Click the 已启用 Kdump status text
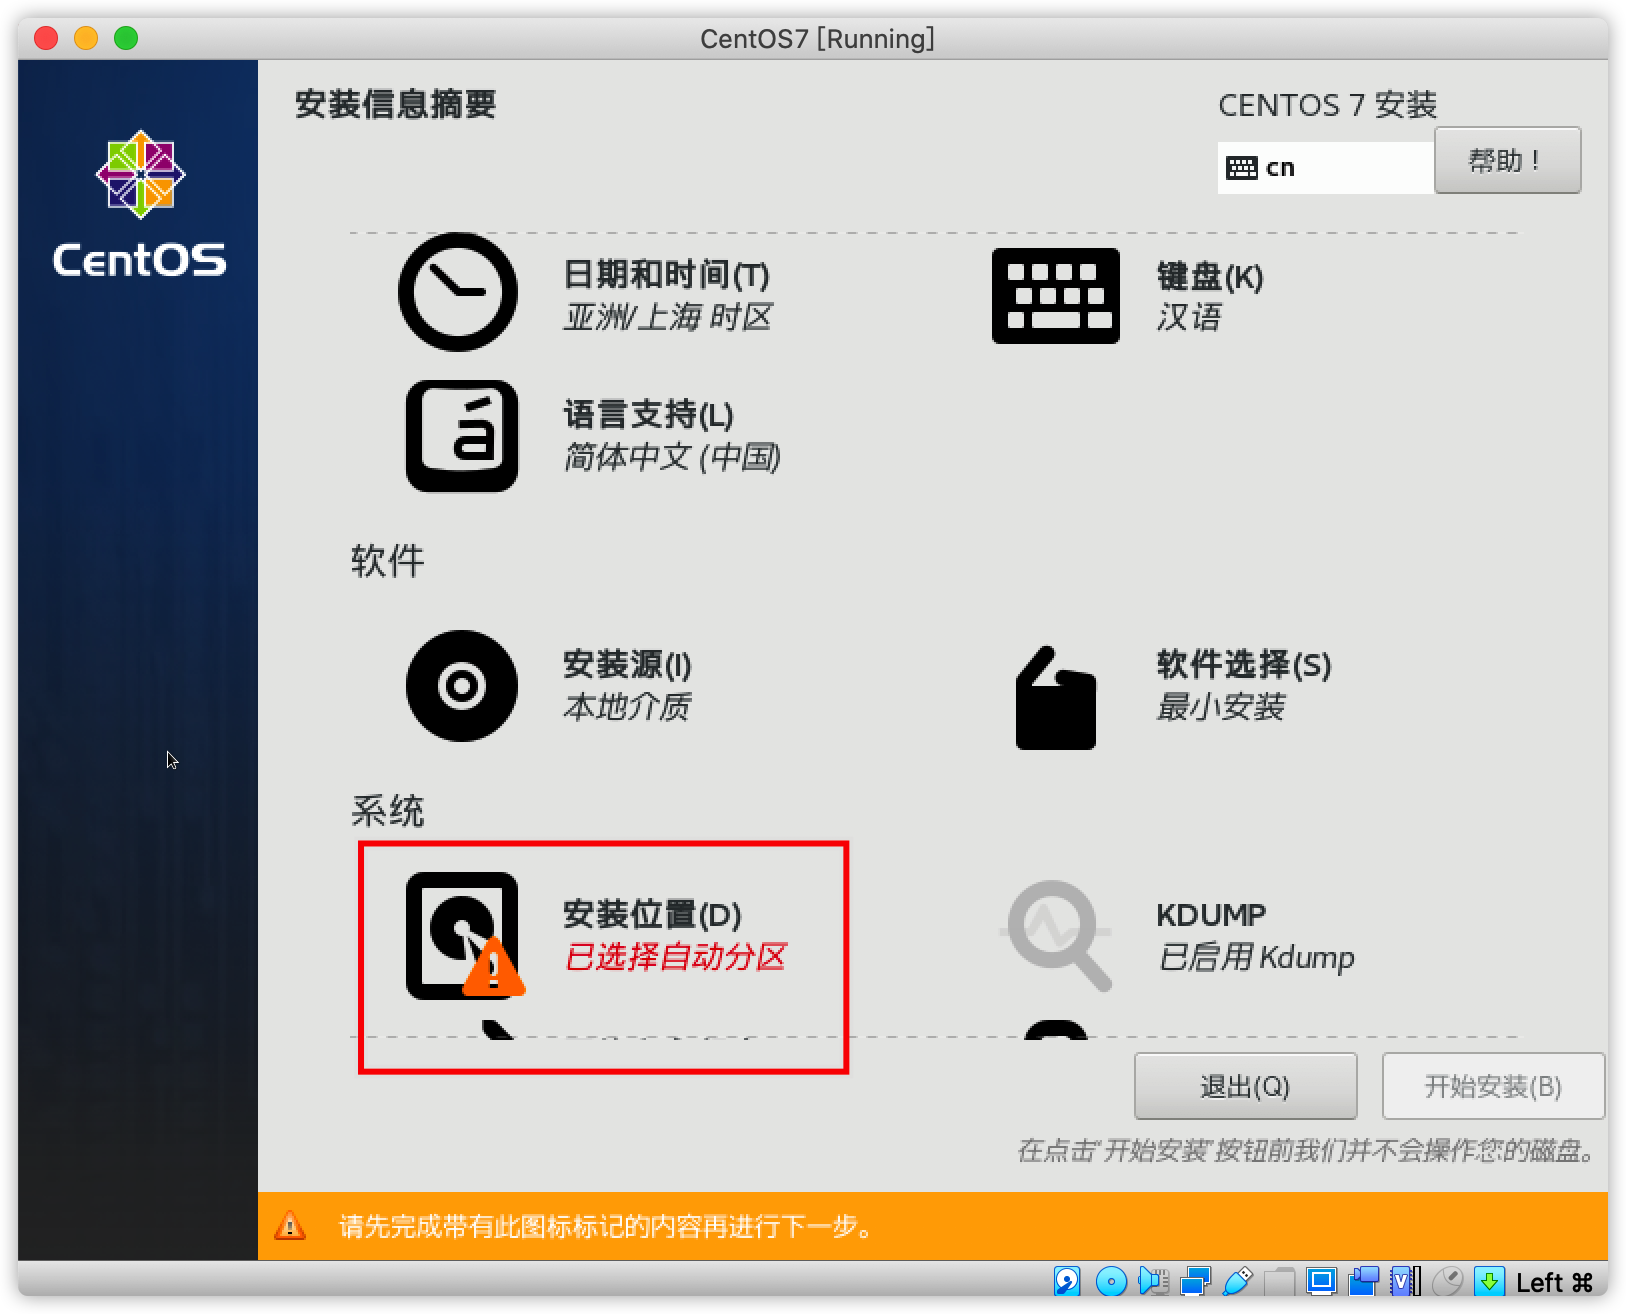Image resolution: width=1626 pixels, height=1314 pixels. [x=1256, y=957]
